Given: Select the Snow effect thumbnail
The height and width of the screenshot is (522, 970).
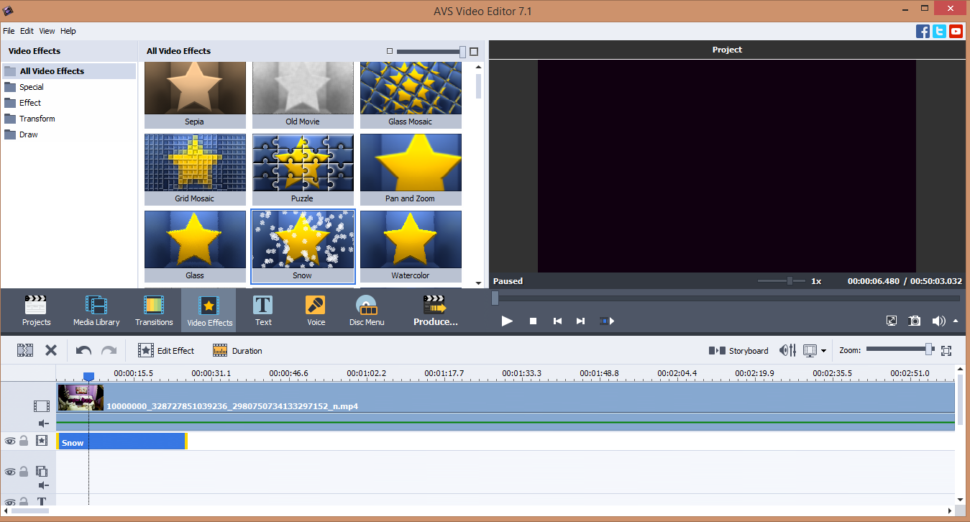Looking at the screenshot, I should tap(303, 246).
